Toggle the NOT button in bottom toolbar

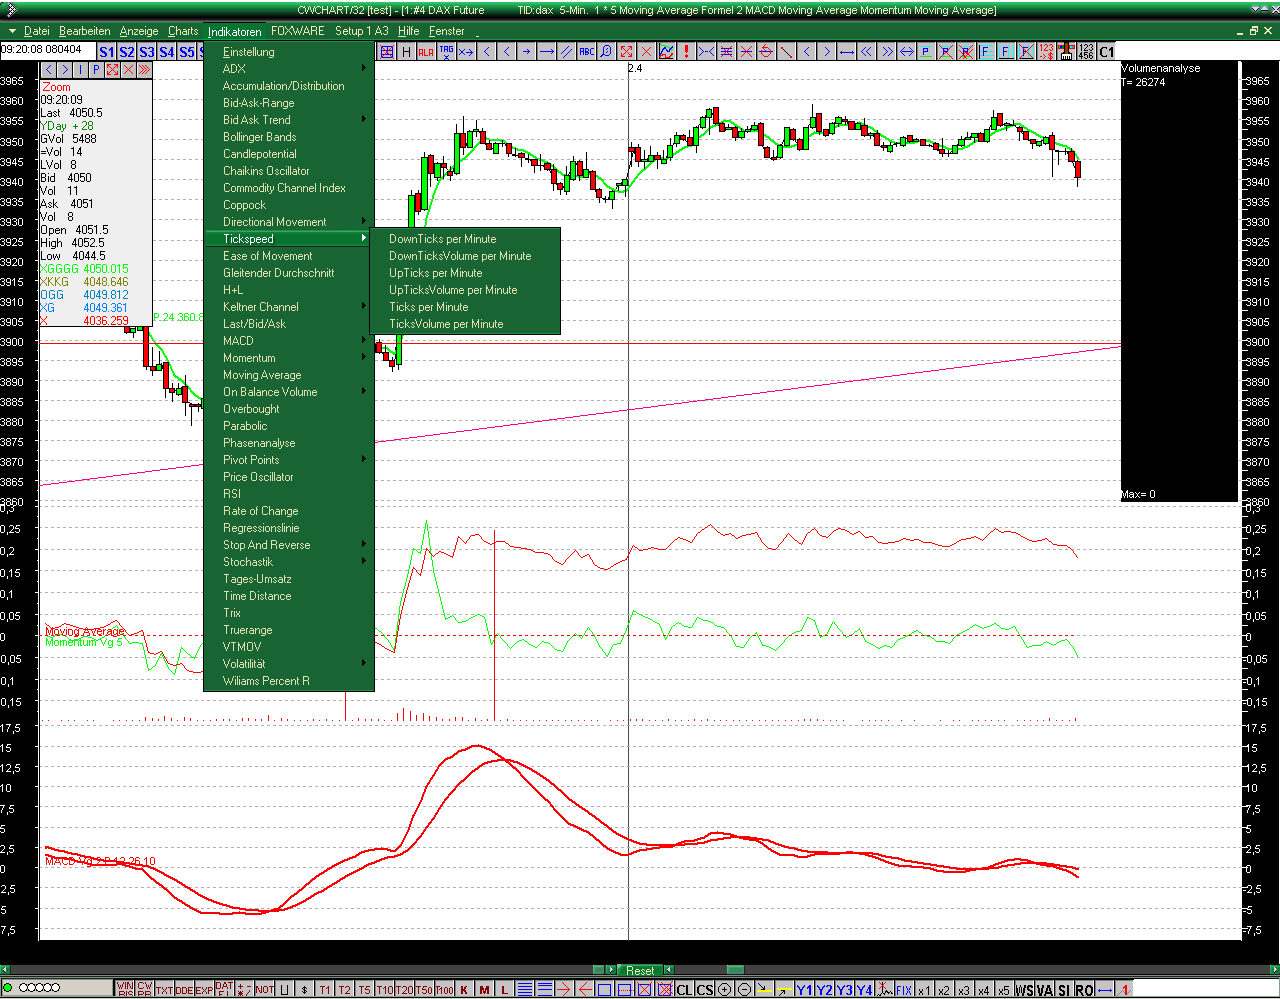(264, 990)
